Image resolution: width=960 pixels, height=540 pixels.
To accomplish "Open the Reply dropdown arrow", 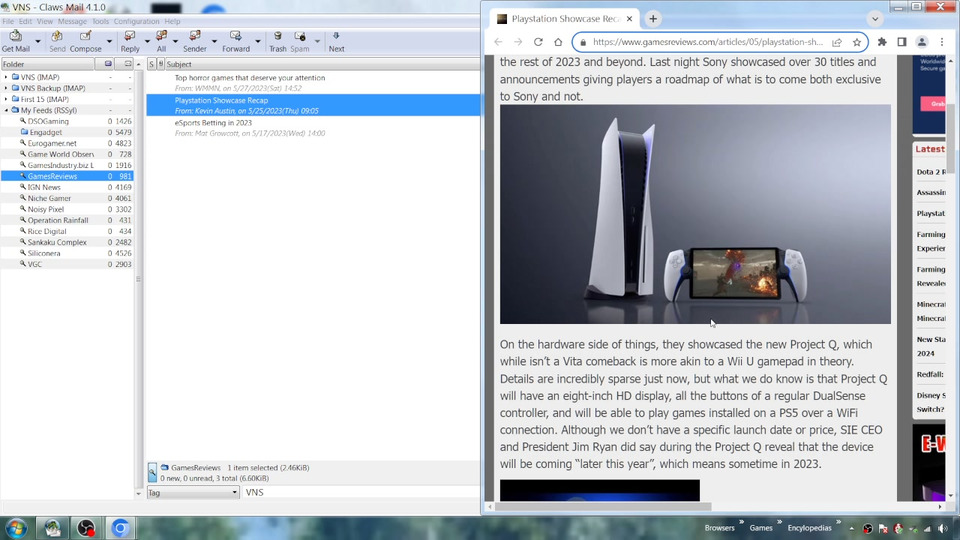I will tap(147, 42).
